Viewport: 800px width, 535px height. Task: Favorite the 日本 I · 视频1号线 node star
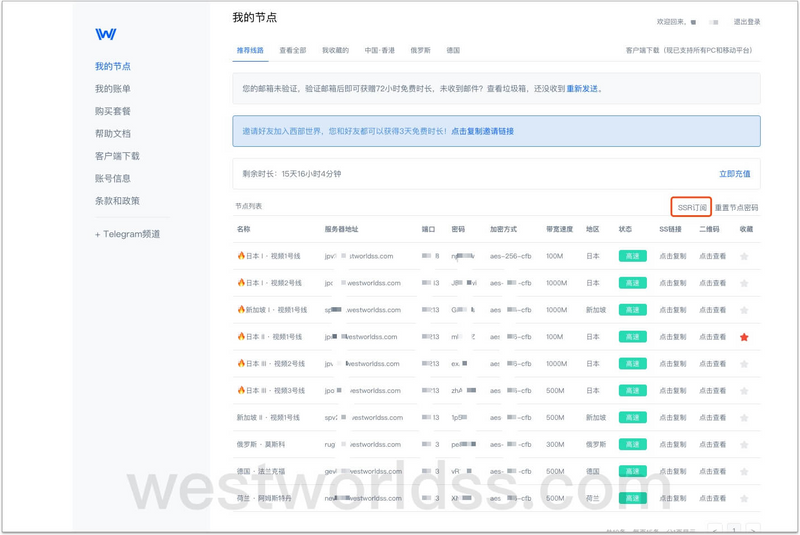point(744,256)
